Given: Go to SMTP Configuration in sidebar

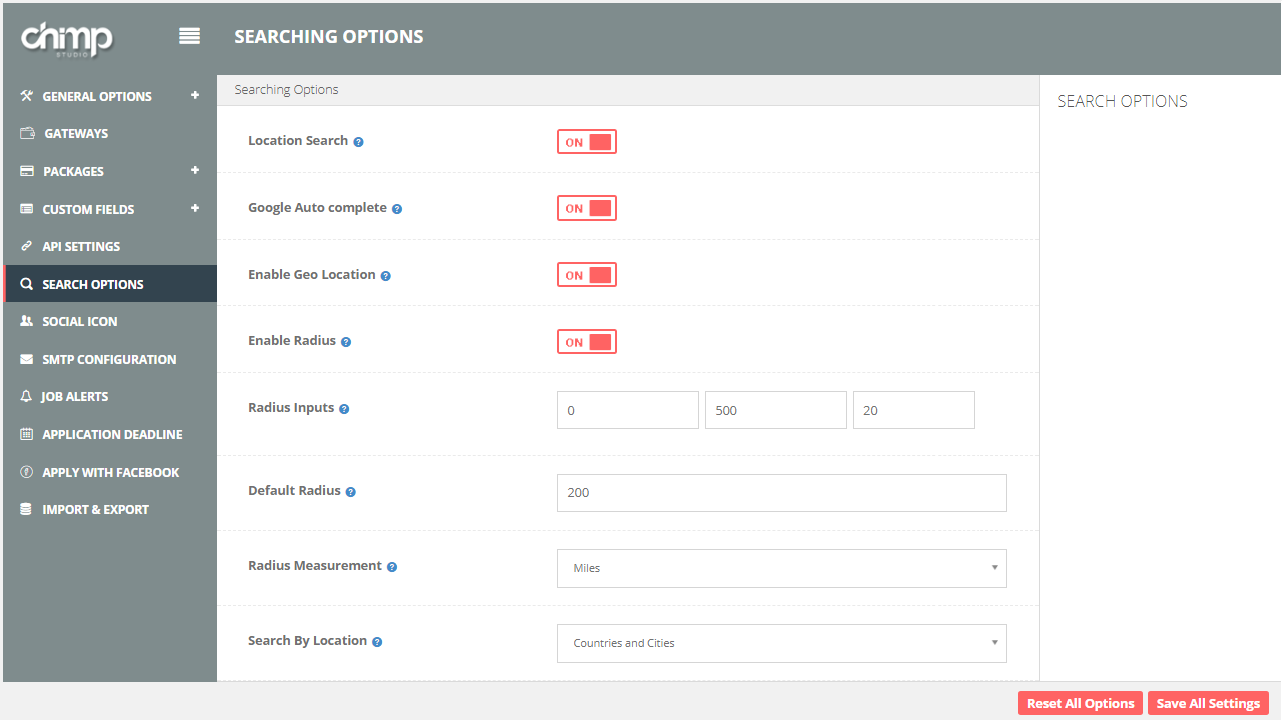Looking at the screenshot, I should [109, 359].
